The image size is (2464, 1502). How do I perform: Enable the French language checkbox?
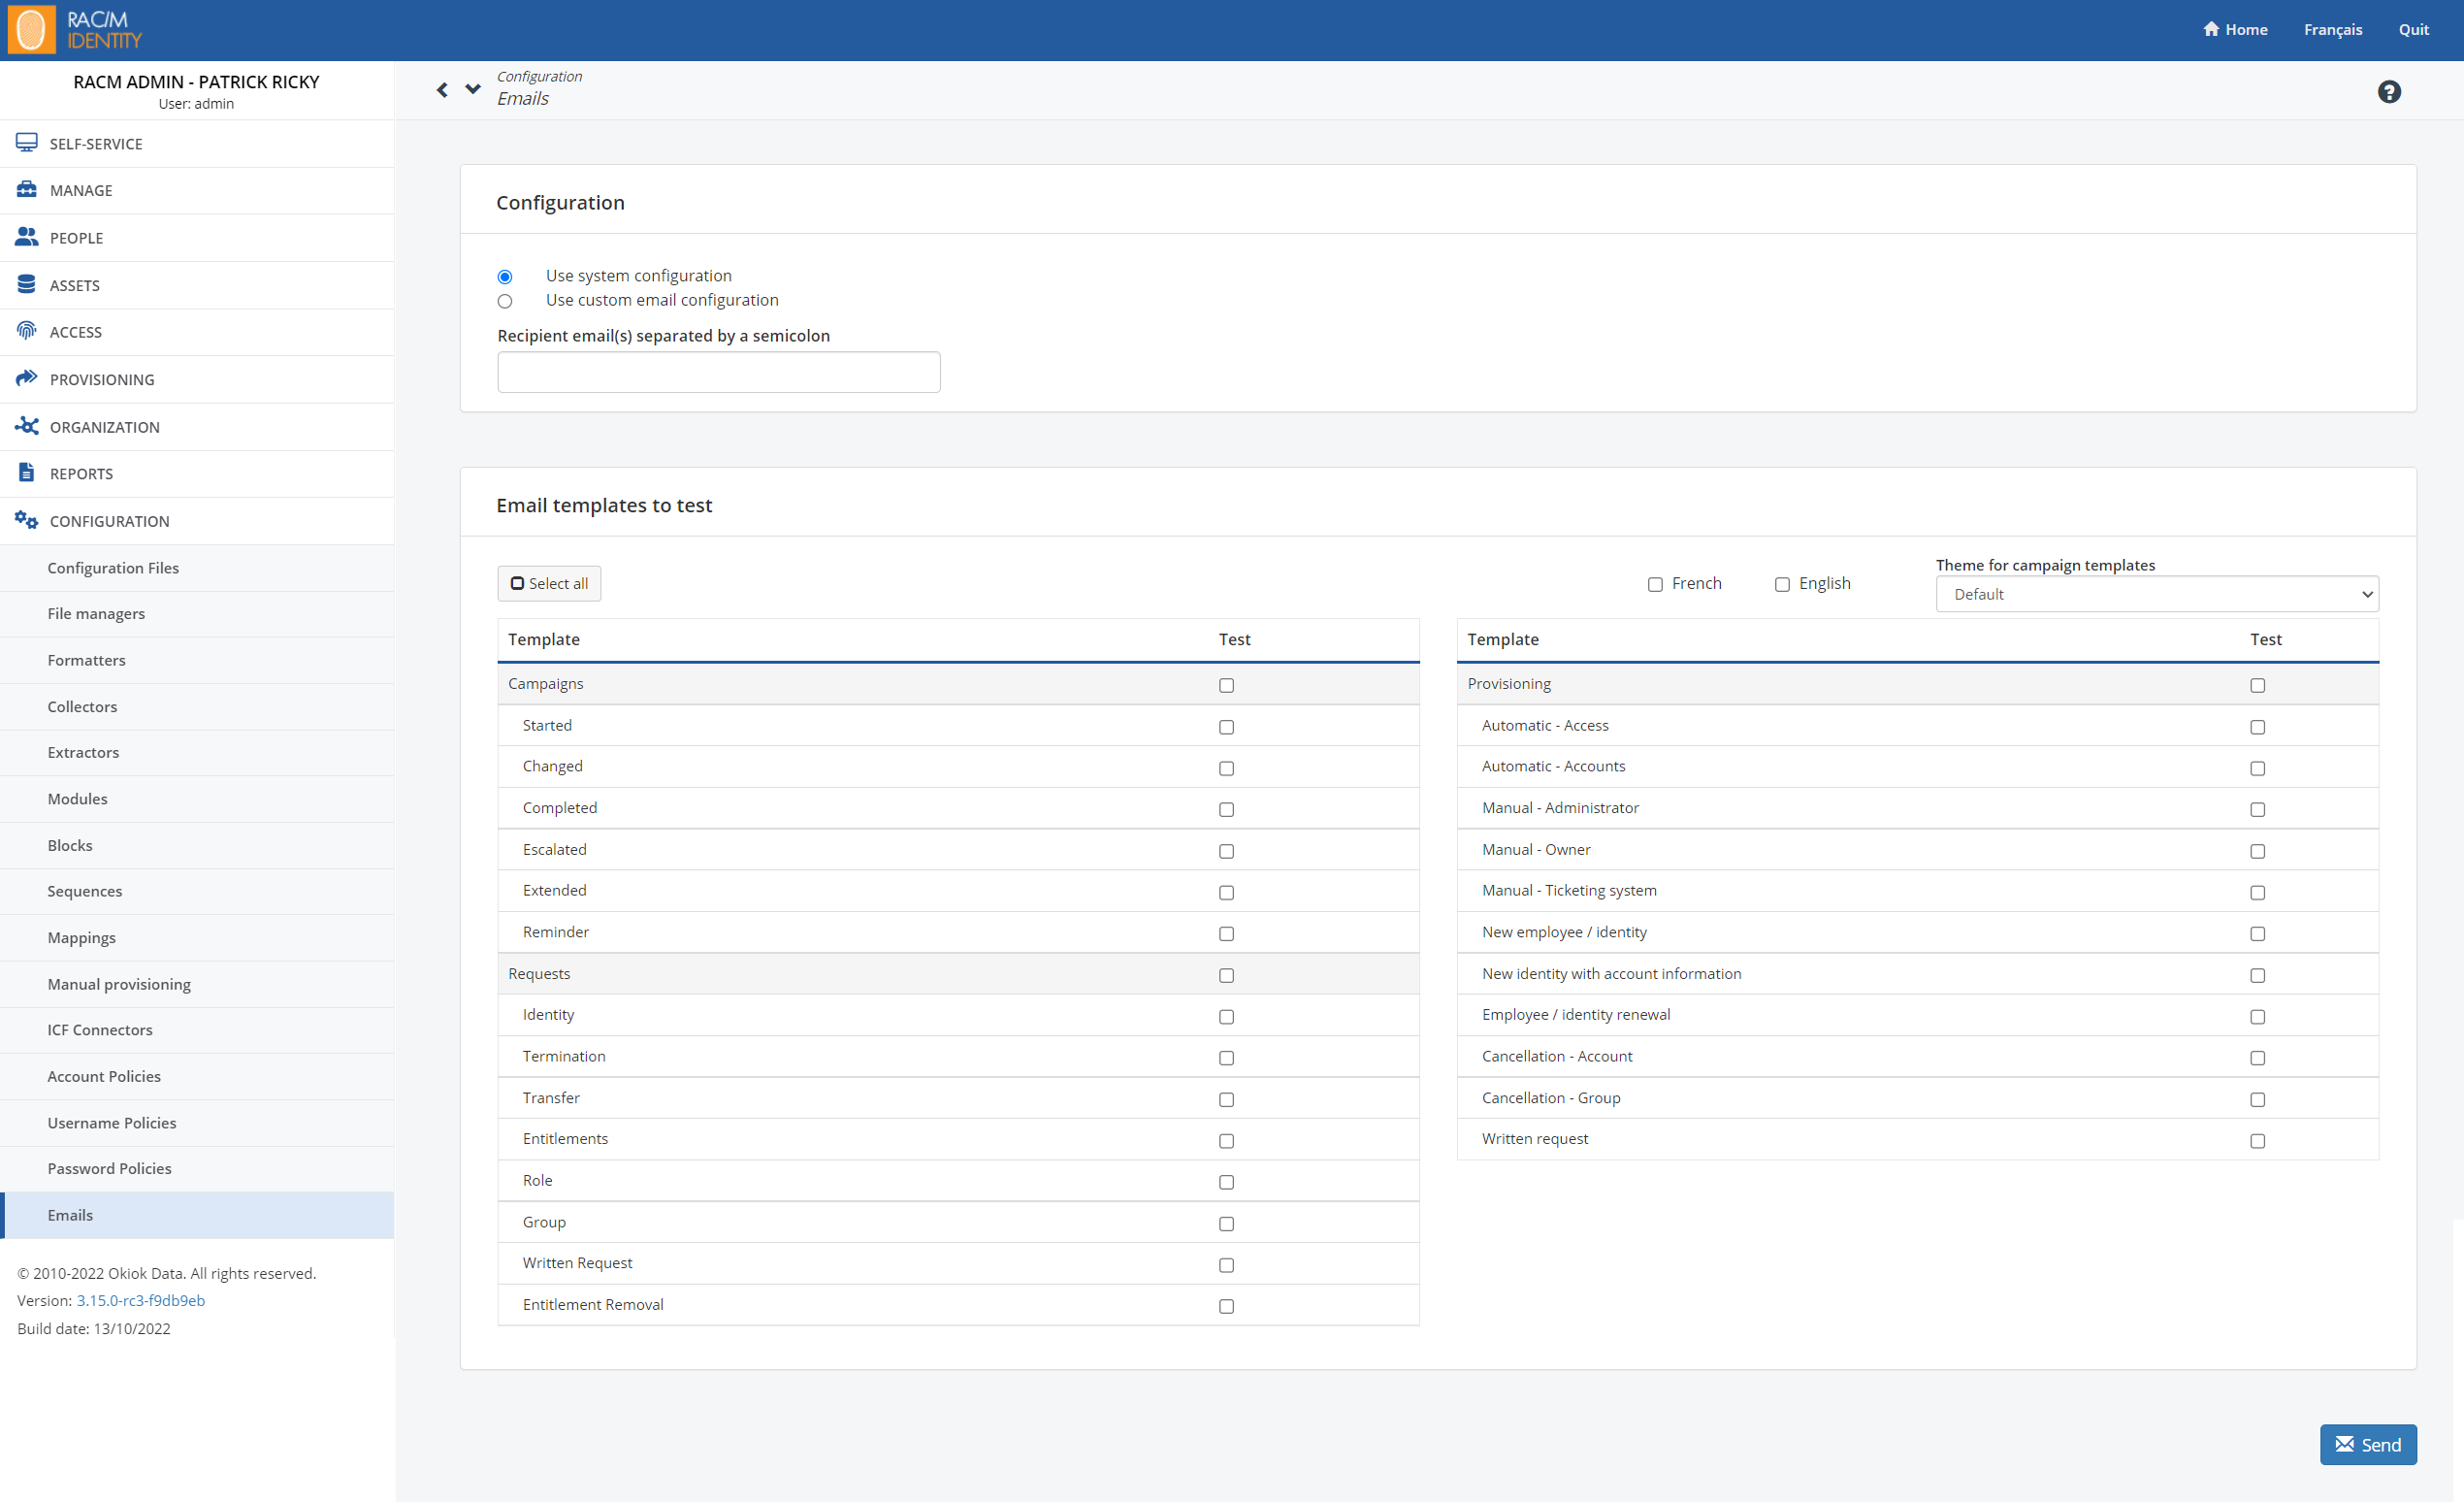tap(1655, 585)
